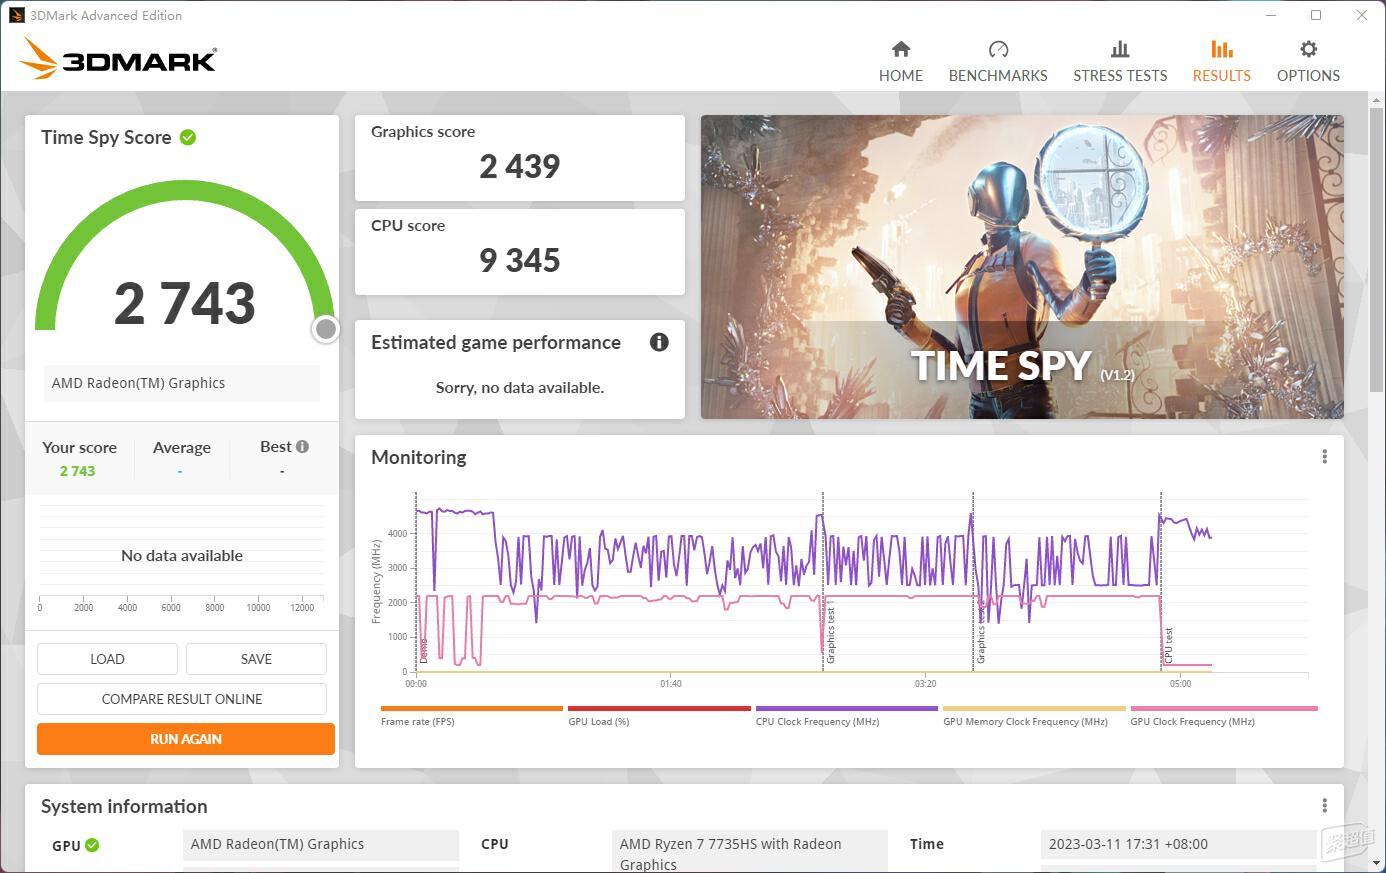Click the green GPU validity checkmark in System information
The height and width of the screenshot is (873, 1386).
[x=92, y=845]
